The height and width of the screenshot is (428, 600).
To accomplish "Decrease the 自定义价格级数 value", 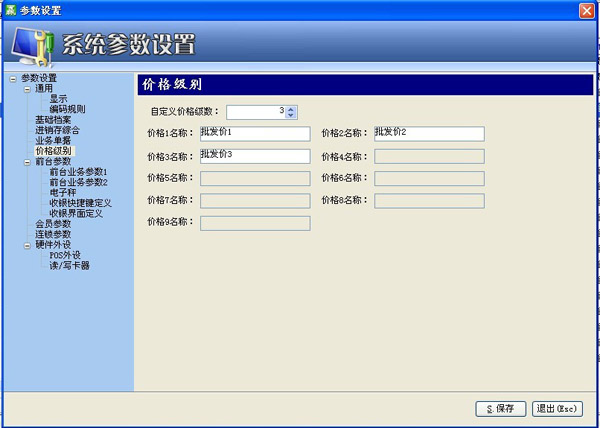I will coord(291,114).
